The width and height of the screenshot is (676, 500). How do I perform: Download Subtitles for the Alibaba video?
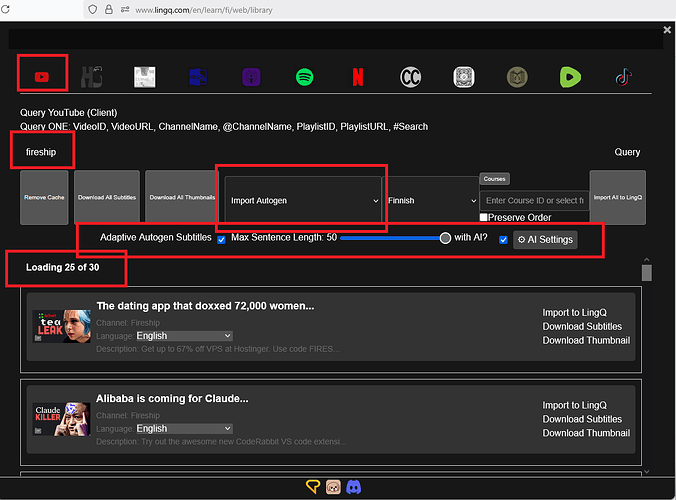coord(582,419)
